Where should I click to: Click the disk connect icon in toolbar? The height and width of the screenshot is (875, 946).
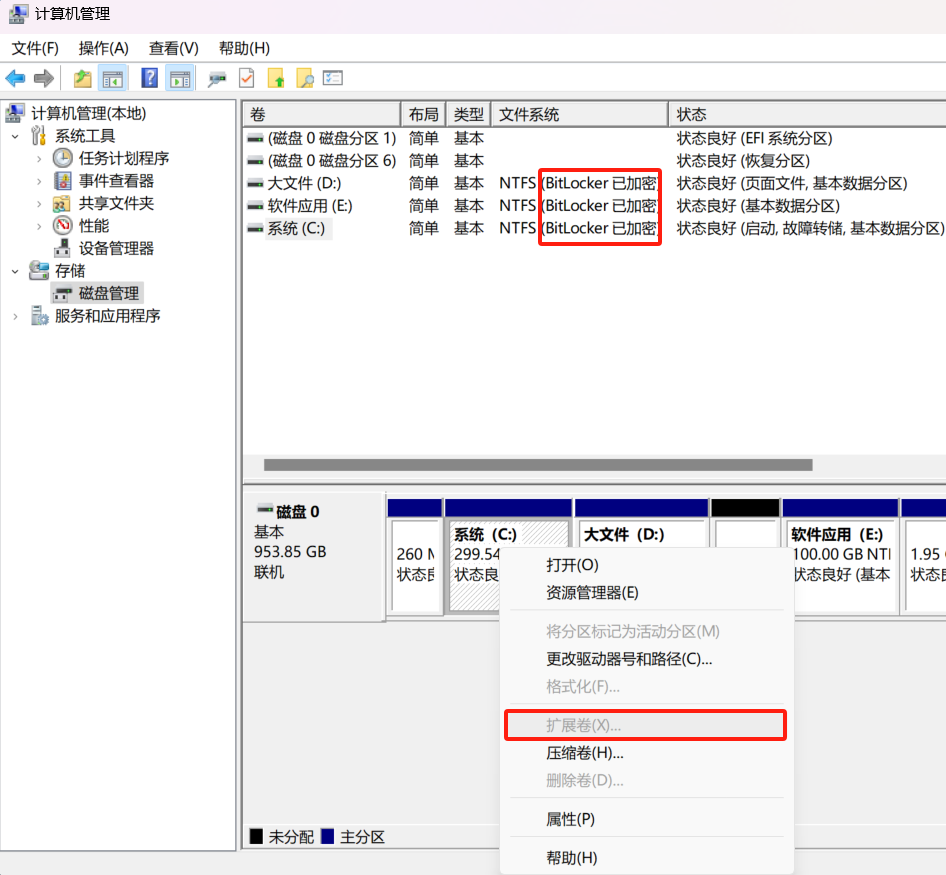tap(216, 78)
